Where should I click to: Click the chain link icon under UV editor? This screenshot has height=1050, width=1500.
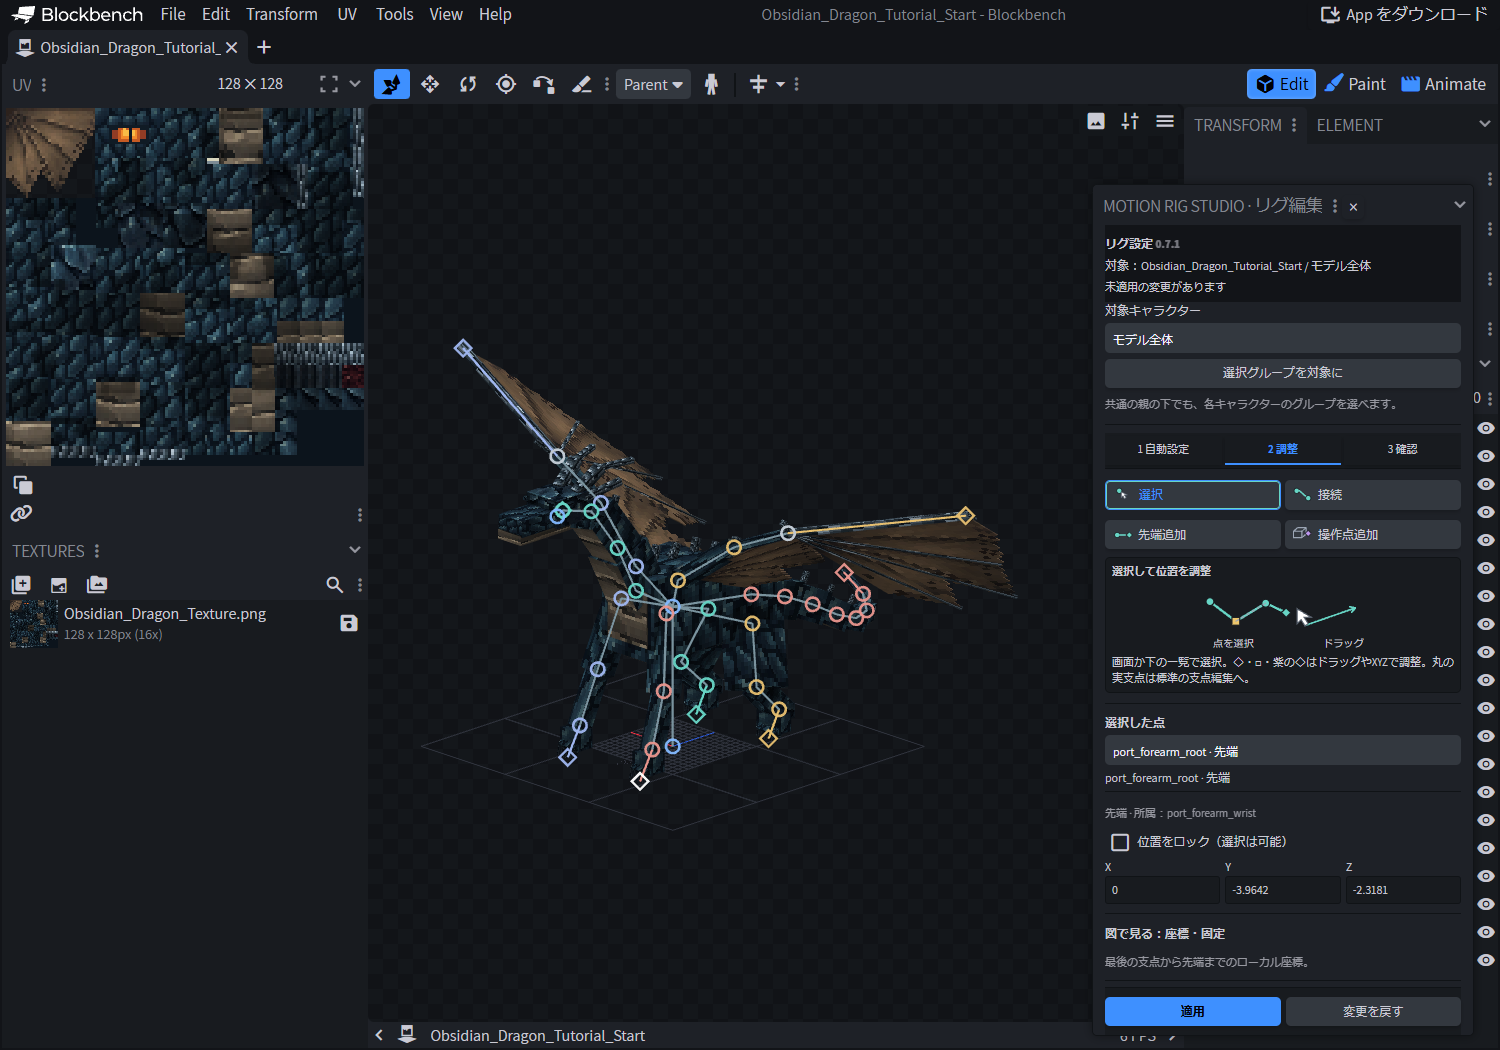pyautogui.click(x=21, y=513)
